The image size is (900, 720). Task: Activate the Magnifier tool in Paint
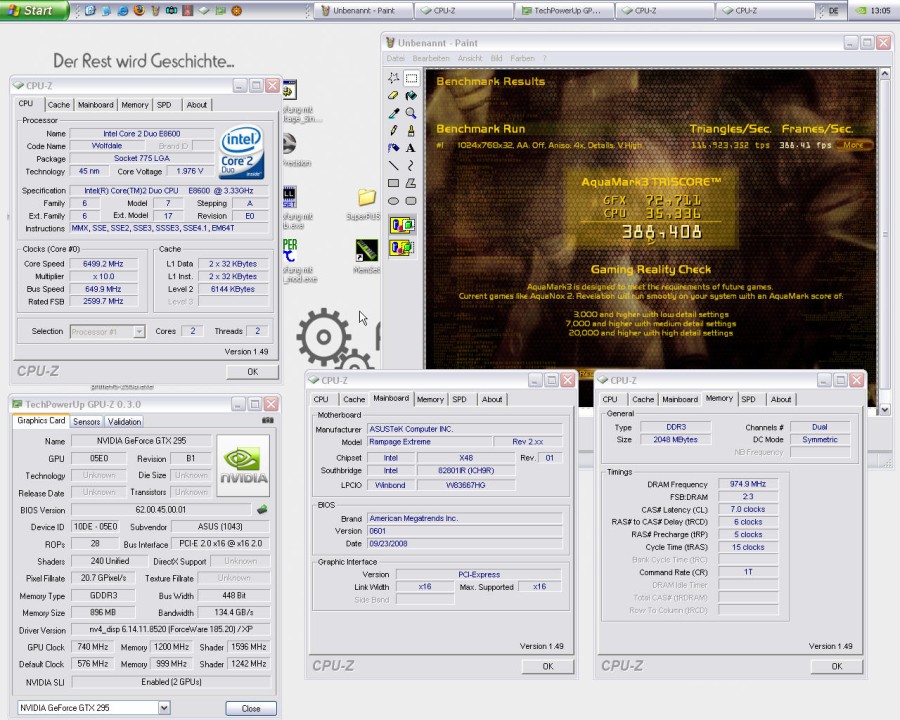[411, 113]
